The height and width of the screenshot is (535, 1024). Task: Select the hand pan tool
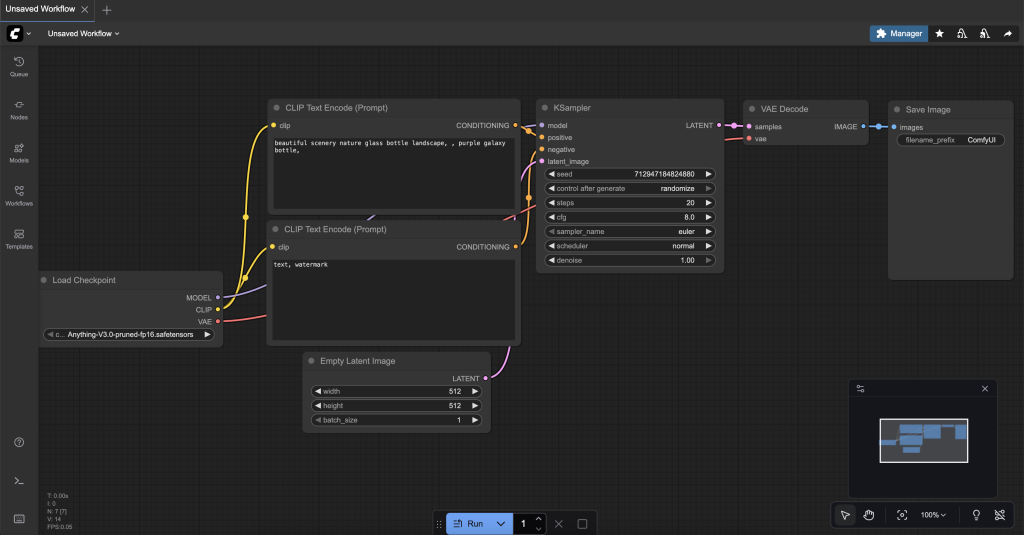869,515
